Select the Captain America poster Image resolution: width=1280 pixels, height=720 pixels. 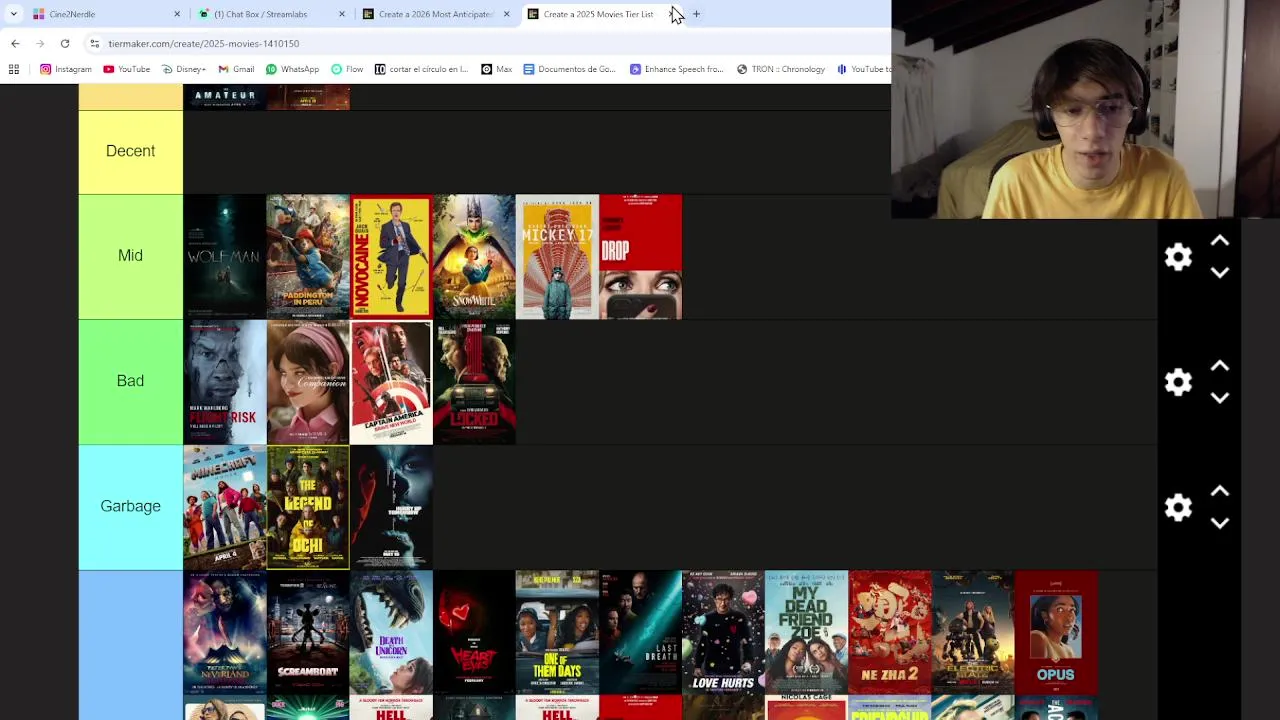tap(391, 382)
